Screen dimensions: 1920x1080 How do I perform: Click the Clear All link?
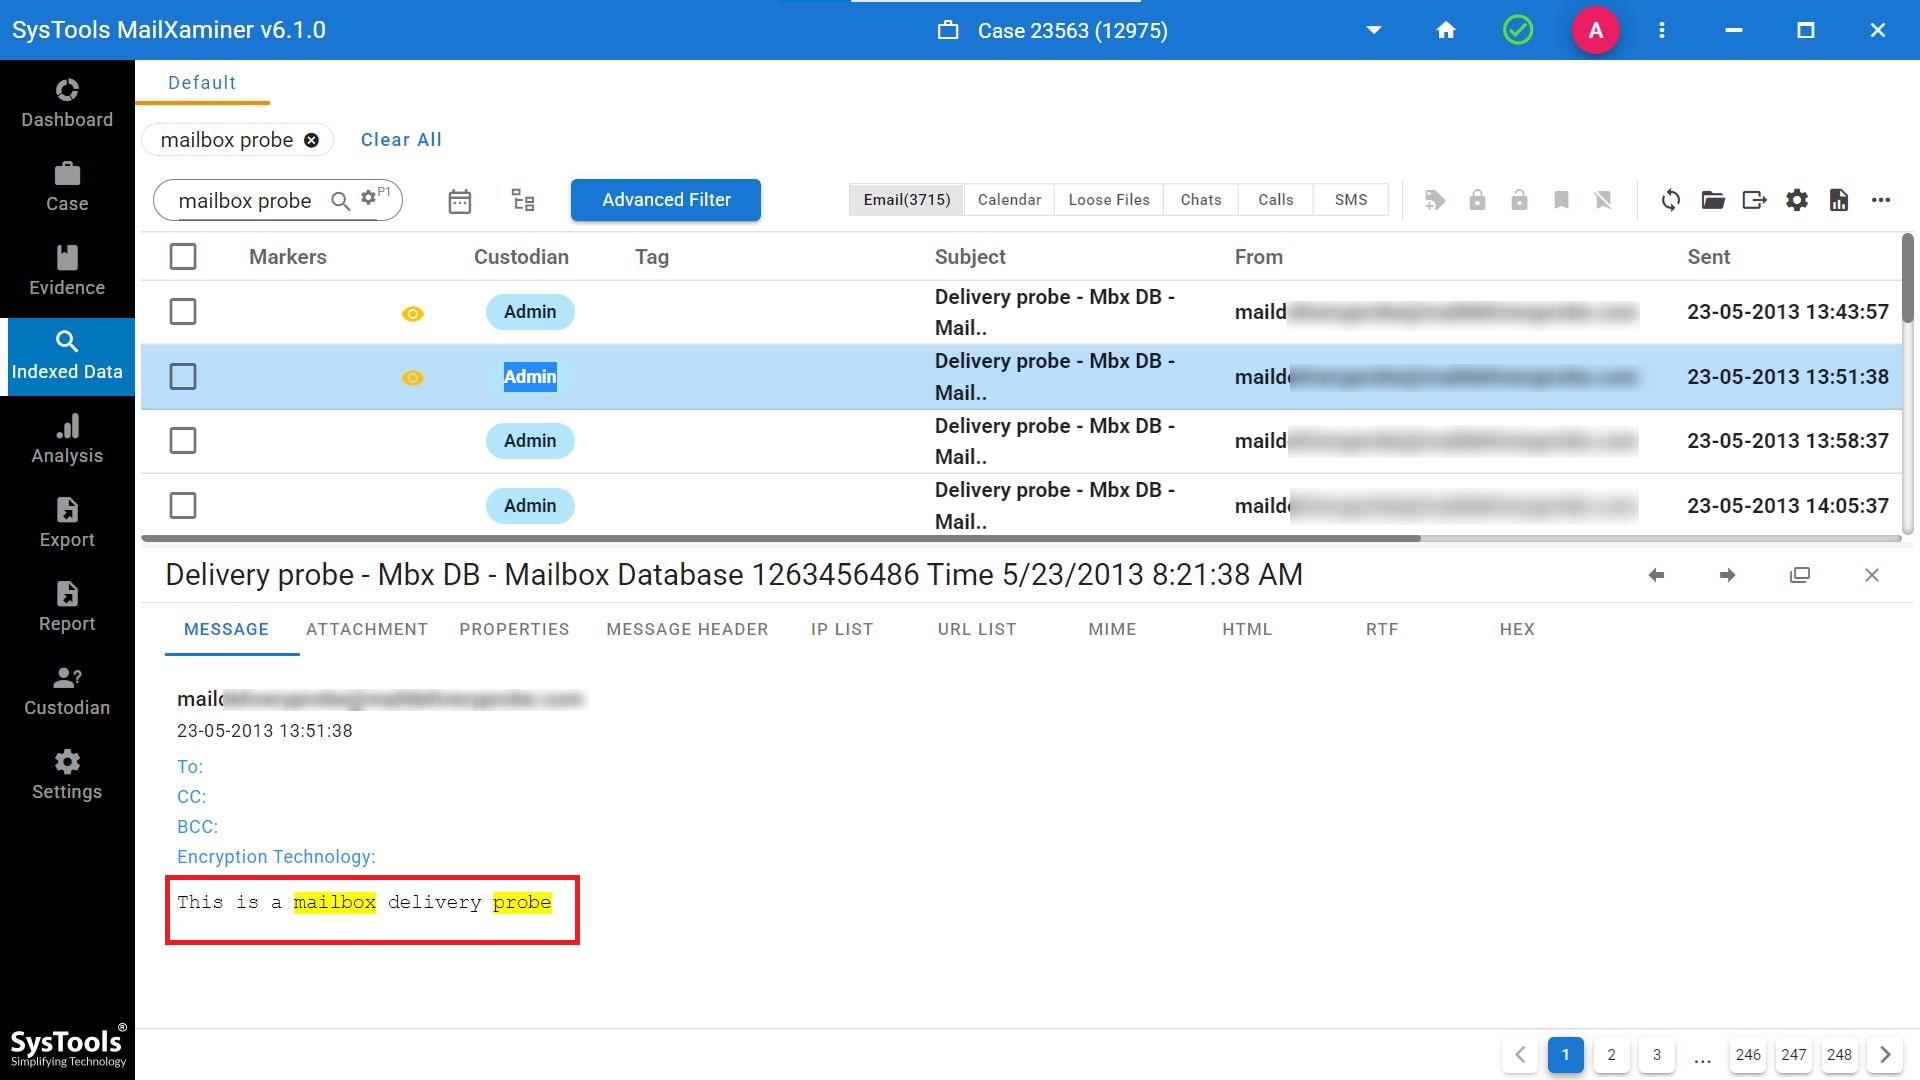(x=401, y=140)
